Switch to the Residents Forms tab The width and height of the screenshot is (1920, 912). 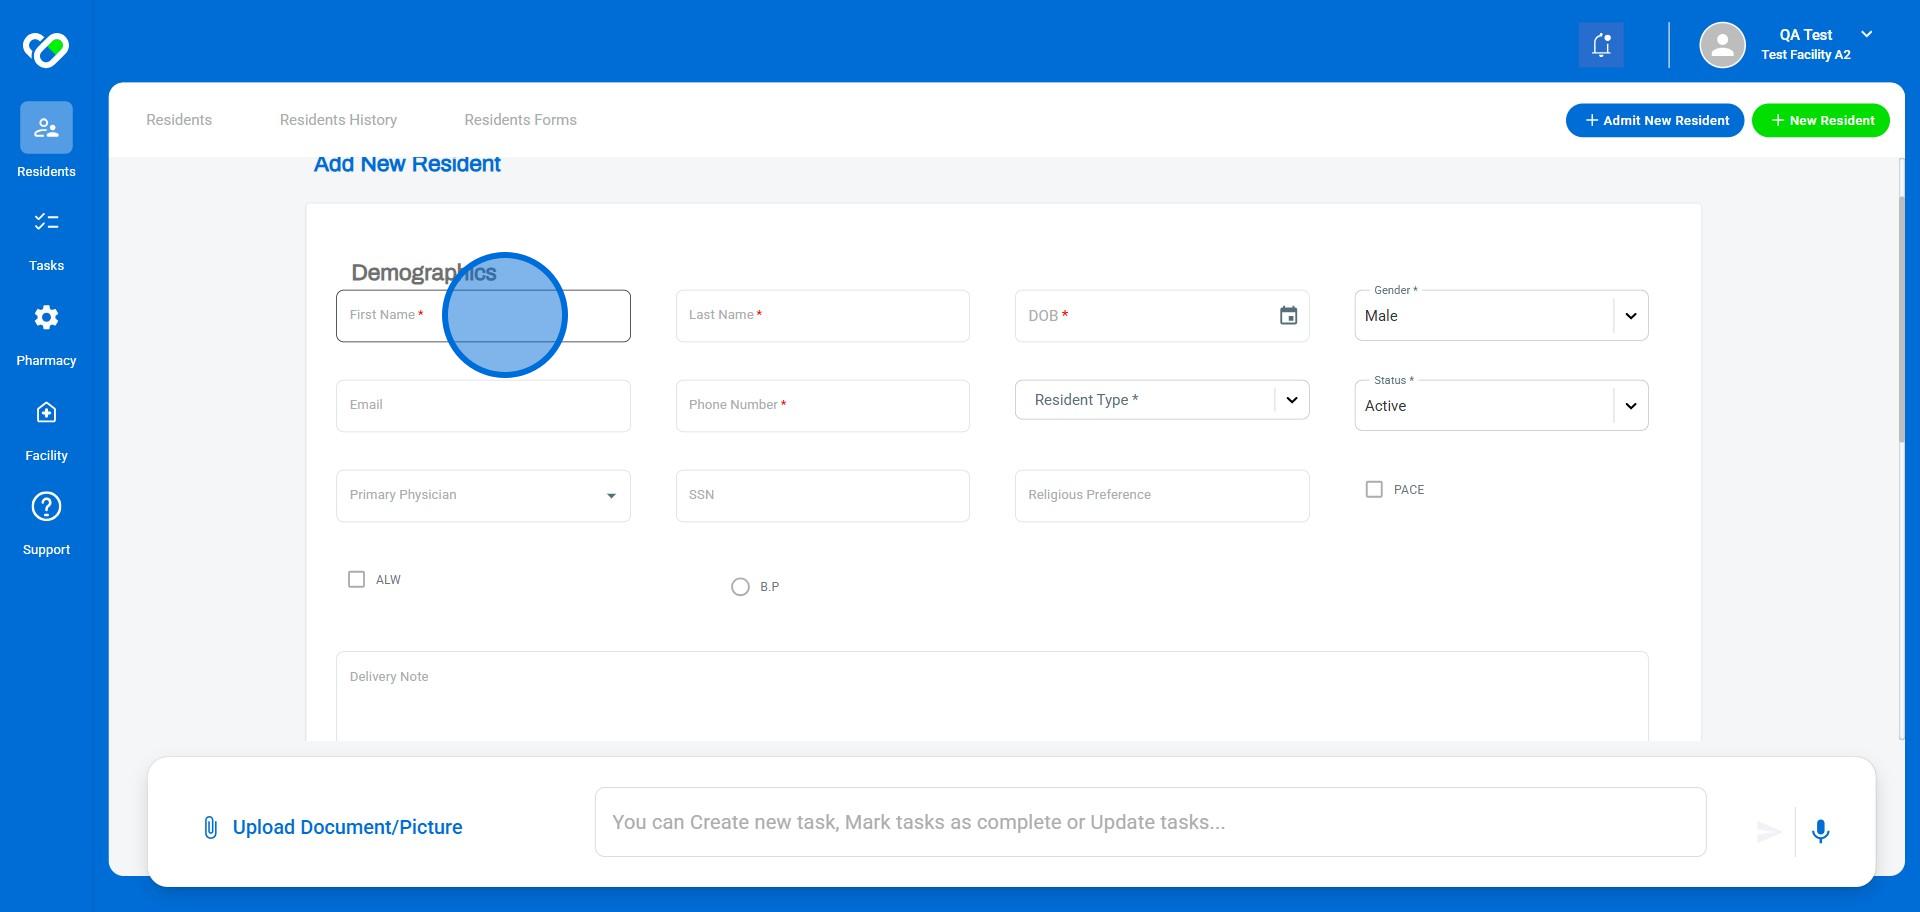coord(520,120)
